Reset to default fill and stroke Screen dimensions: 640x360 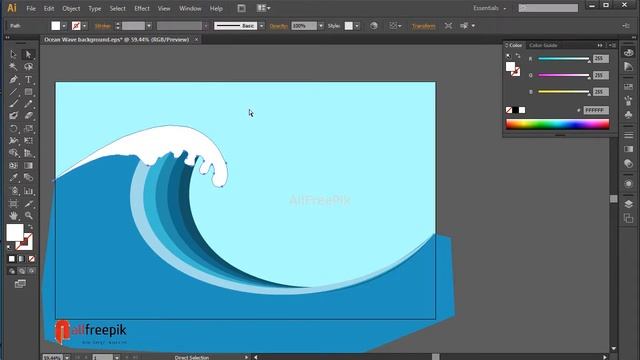(x=9, y=247)
